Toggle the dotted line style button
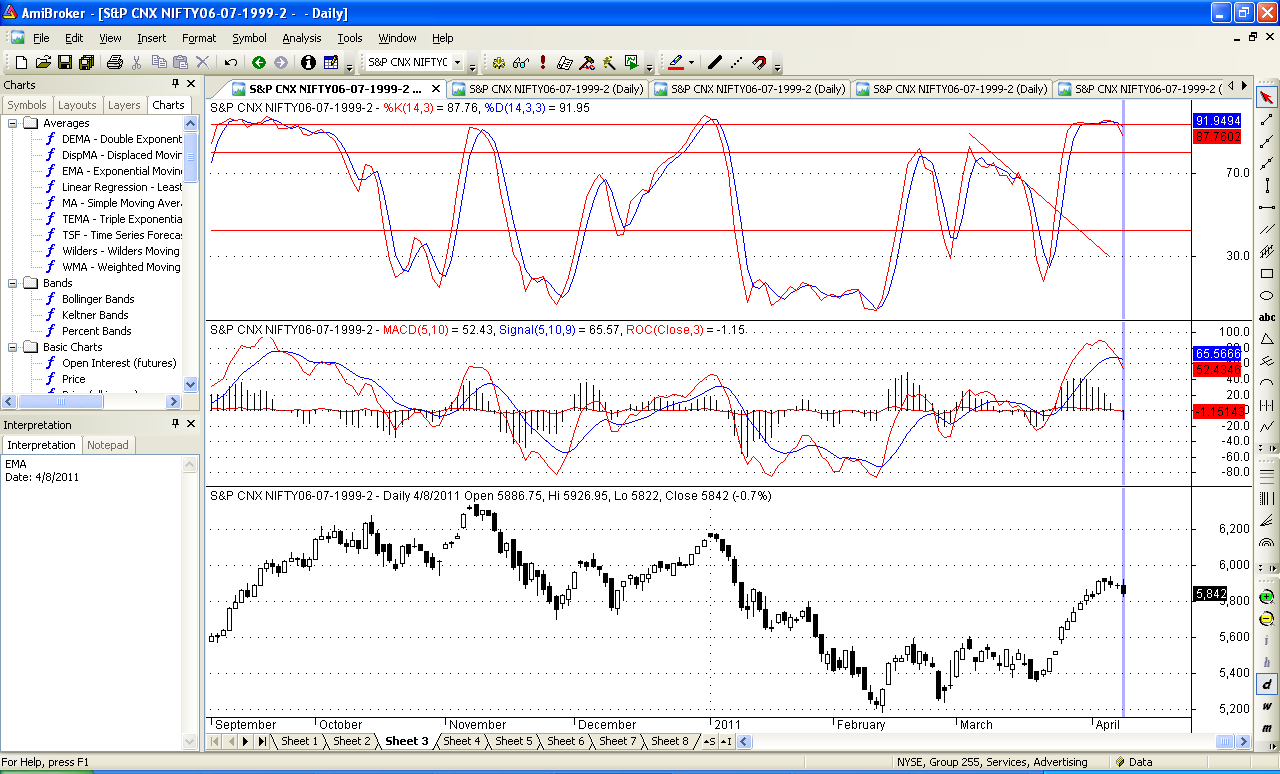The image size is (1280, 774). 736,62
